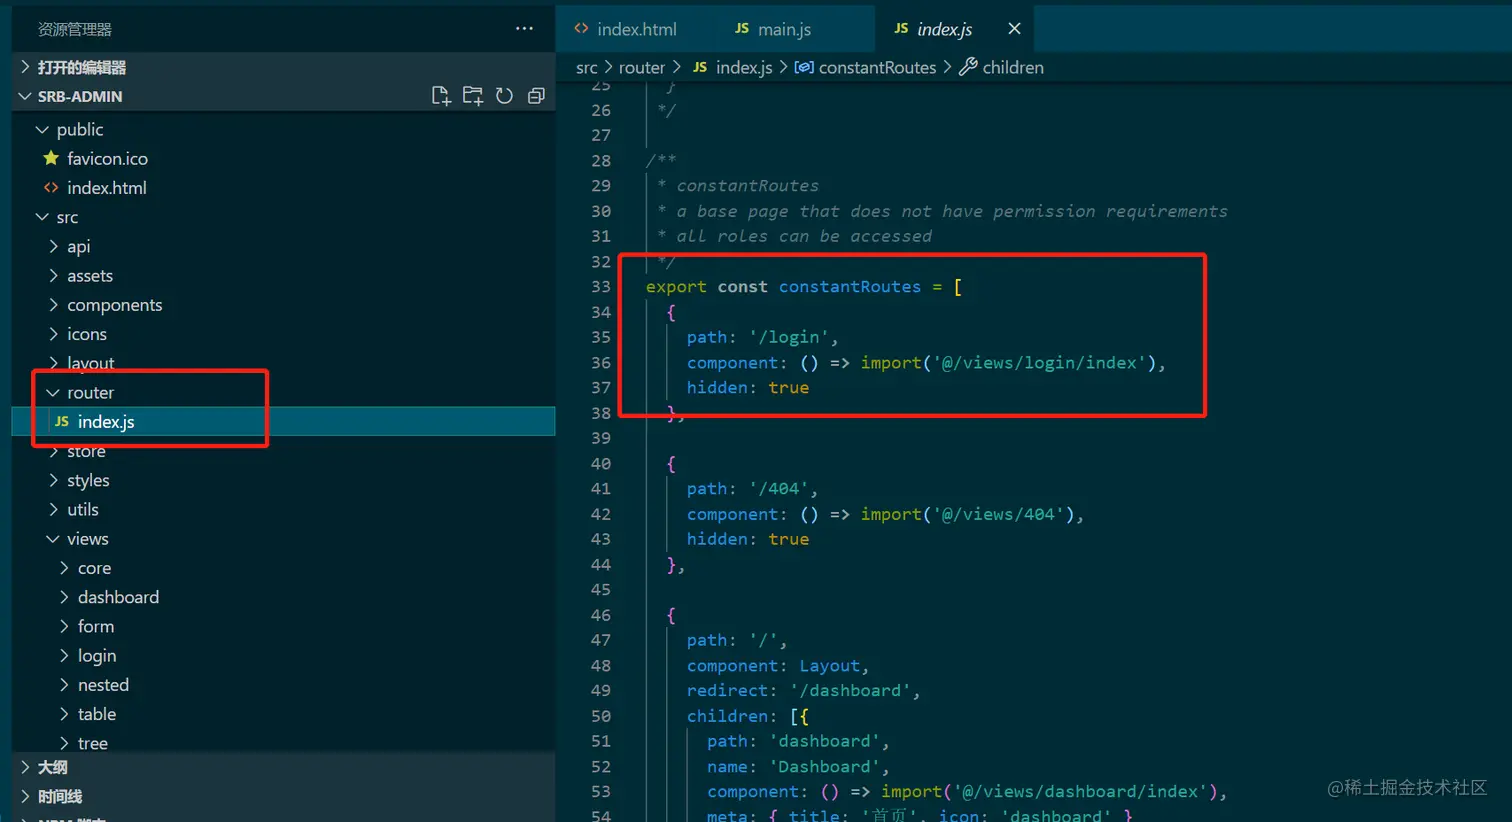Click the '/404' path string
Image resolution: width=1512 pixels, height=822 pixels.
779,488
